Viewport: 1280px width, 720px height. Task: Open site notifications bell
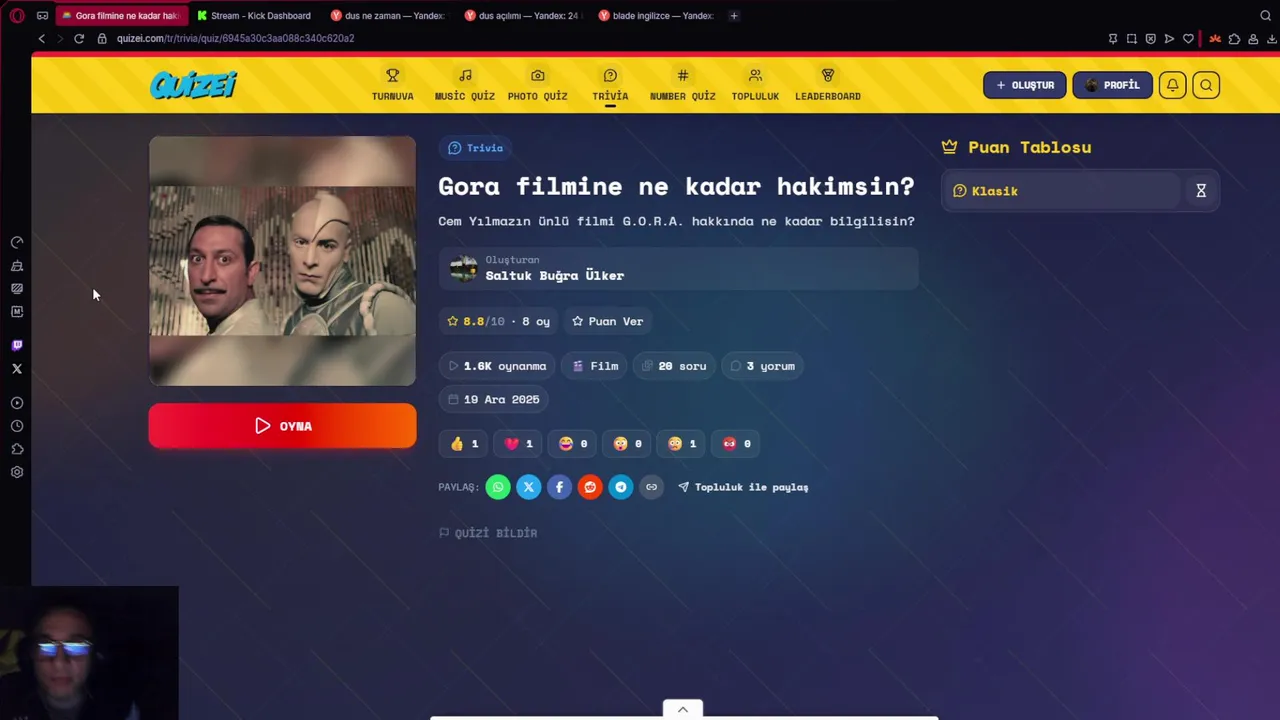(1172, 85)
